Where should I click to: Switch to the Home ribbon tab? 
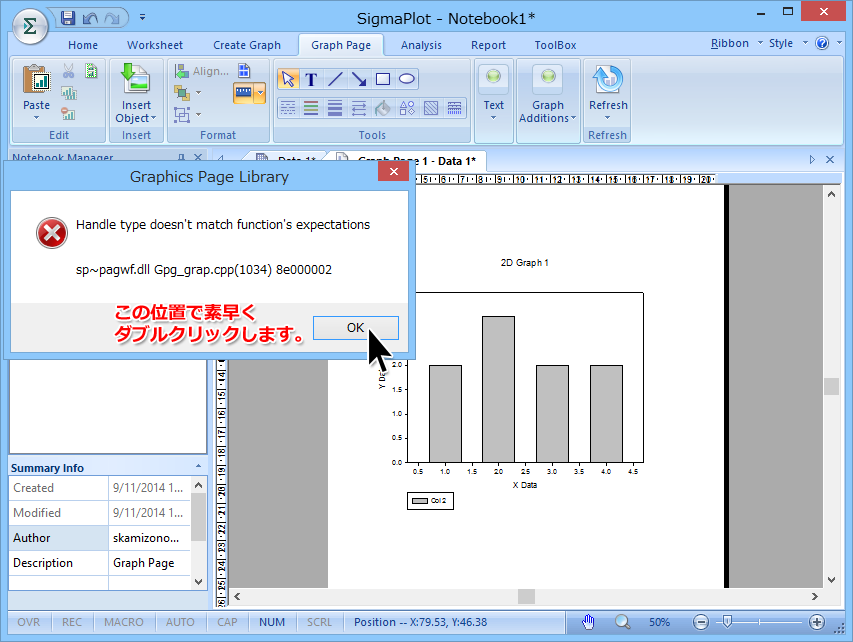pyautogui.click(x=83, y=45)
